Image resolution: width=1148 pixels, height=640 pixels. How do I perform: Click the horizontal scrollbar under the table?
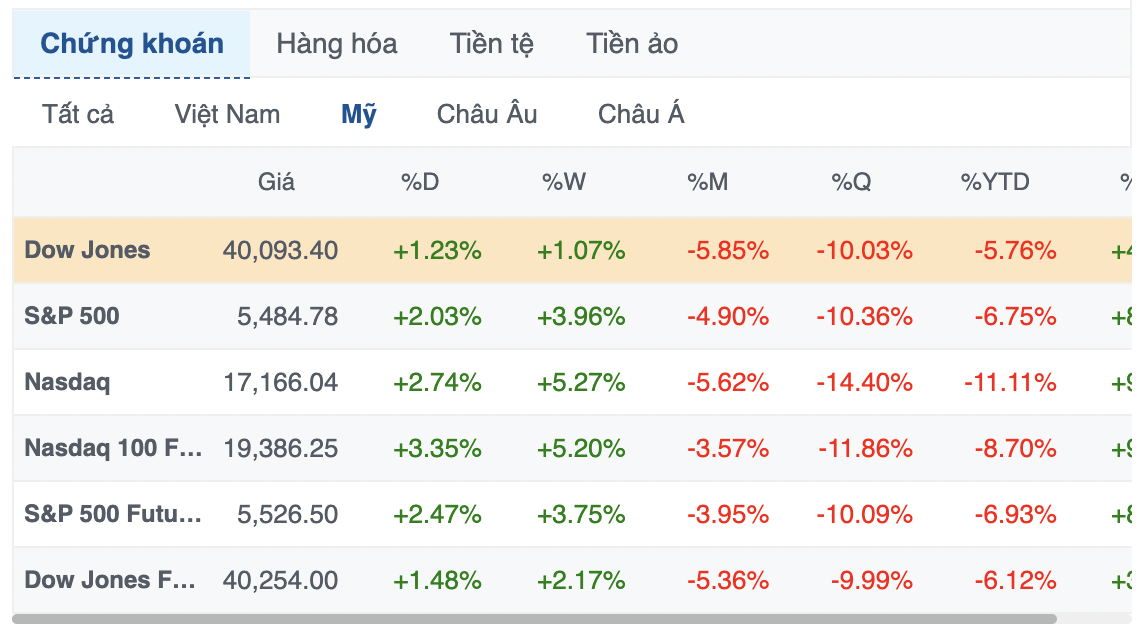534,619
